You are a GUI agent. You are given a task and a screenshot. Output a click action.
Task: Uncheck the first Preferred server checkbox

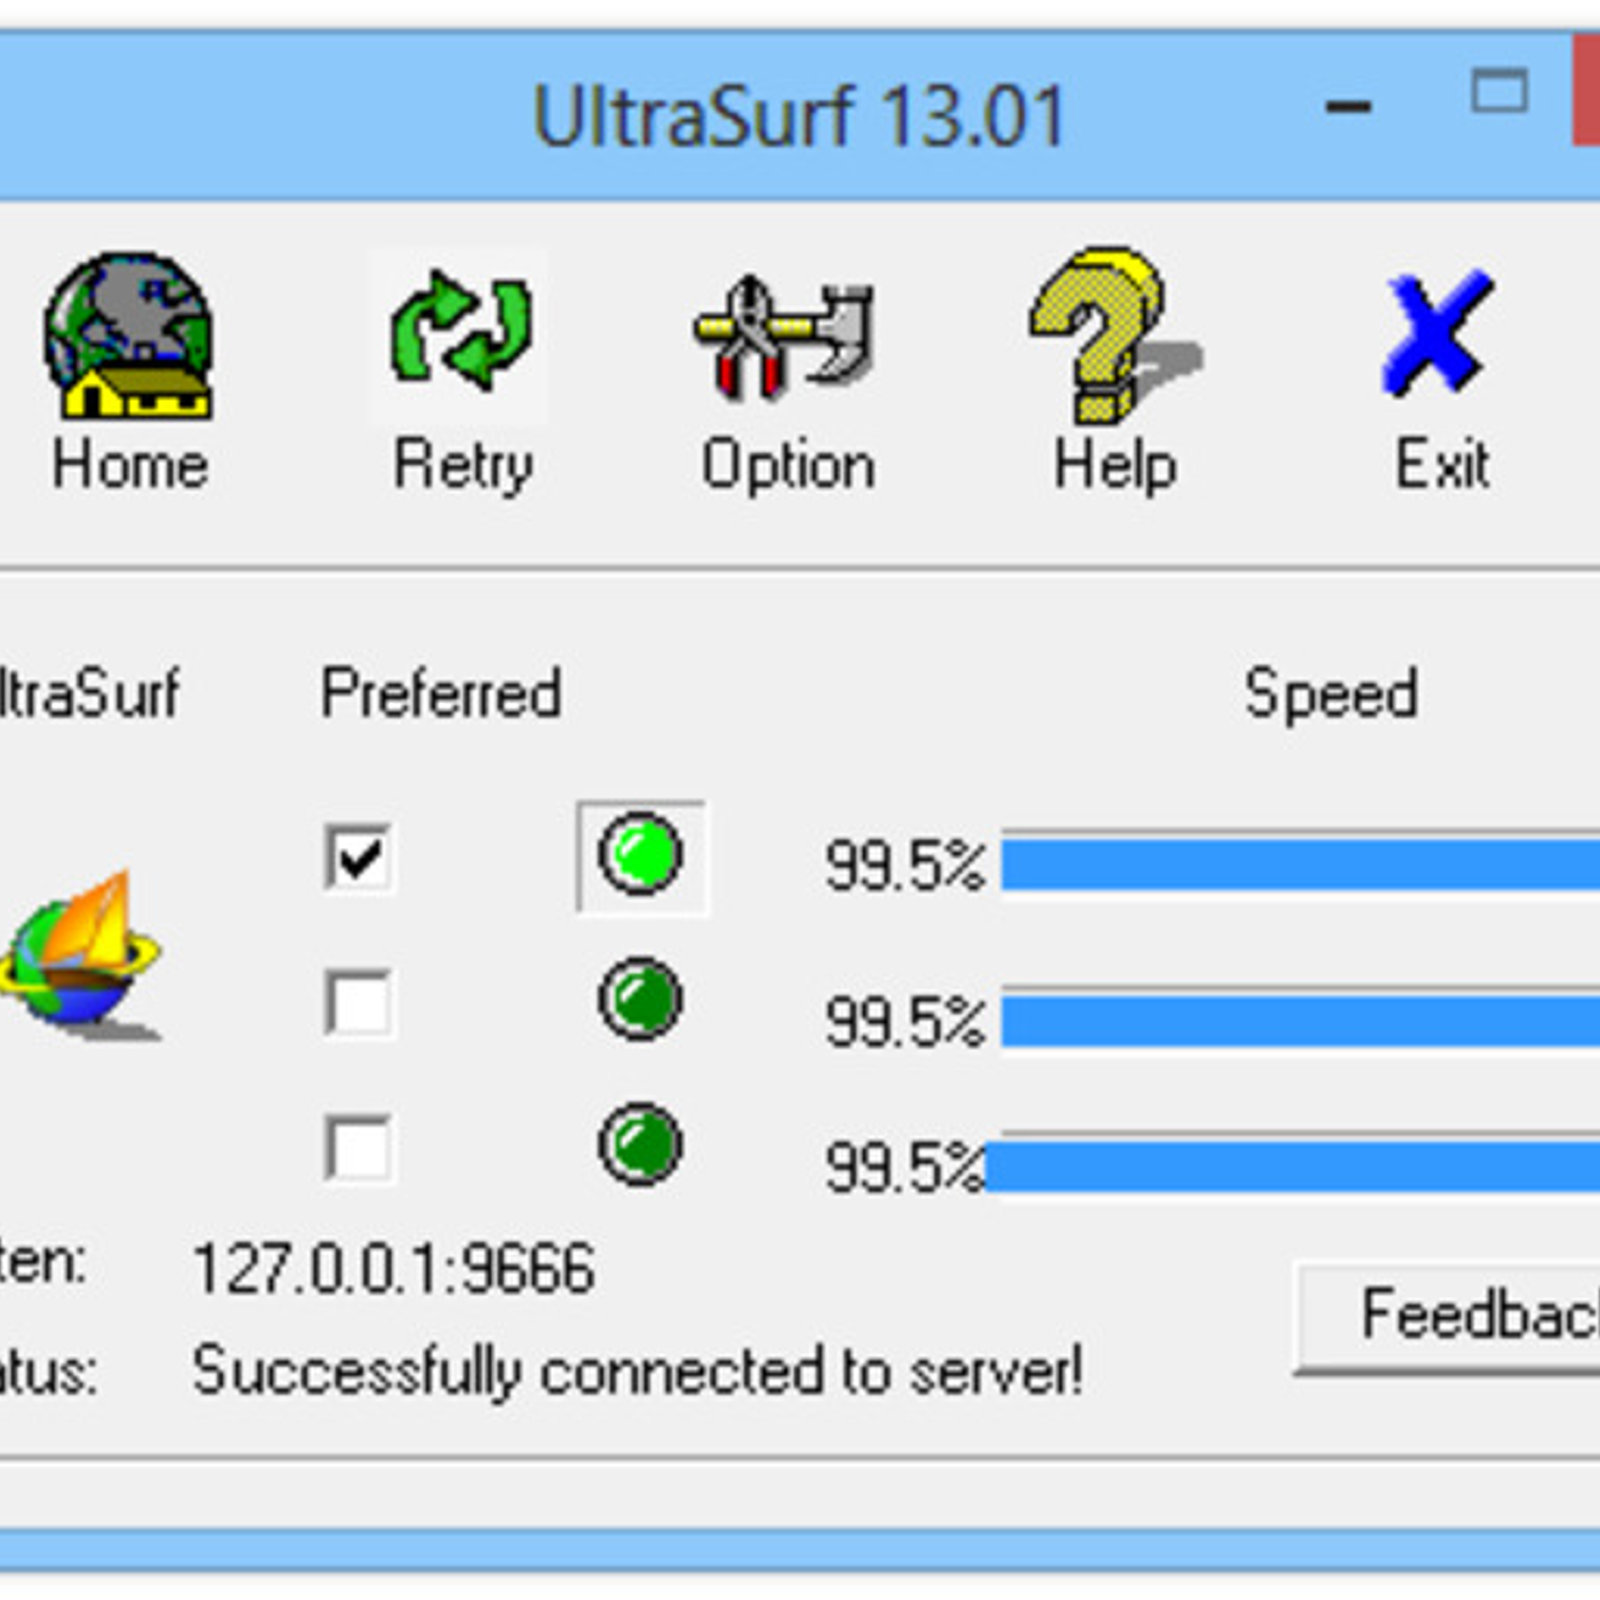358,857
